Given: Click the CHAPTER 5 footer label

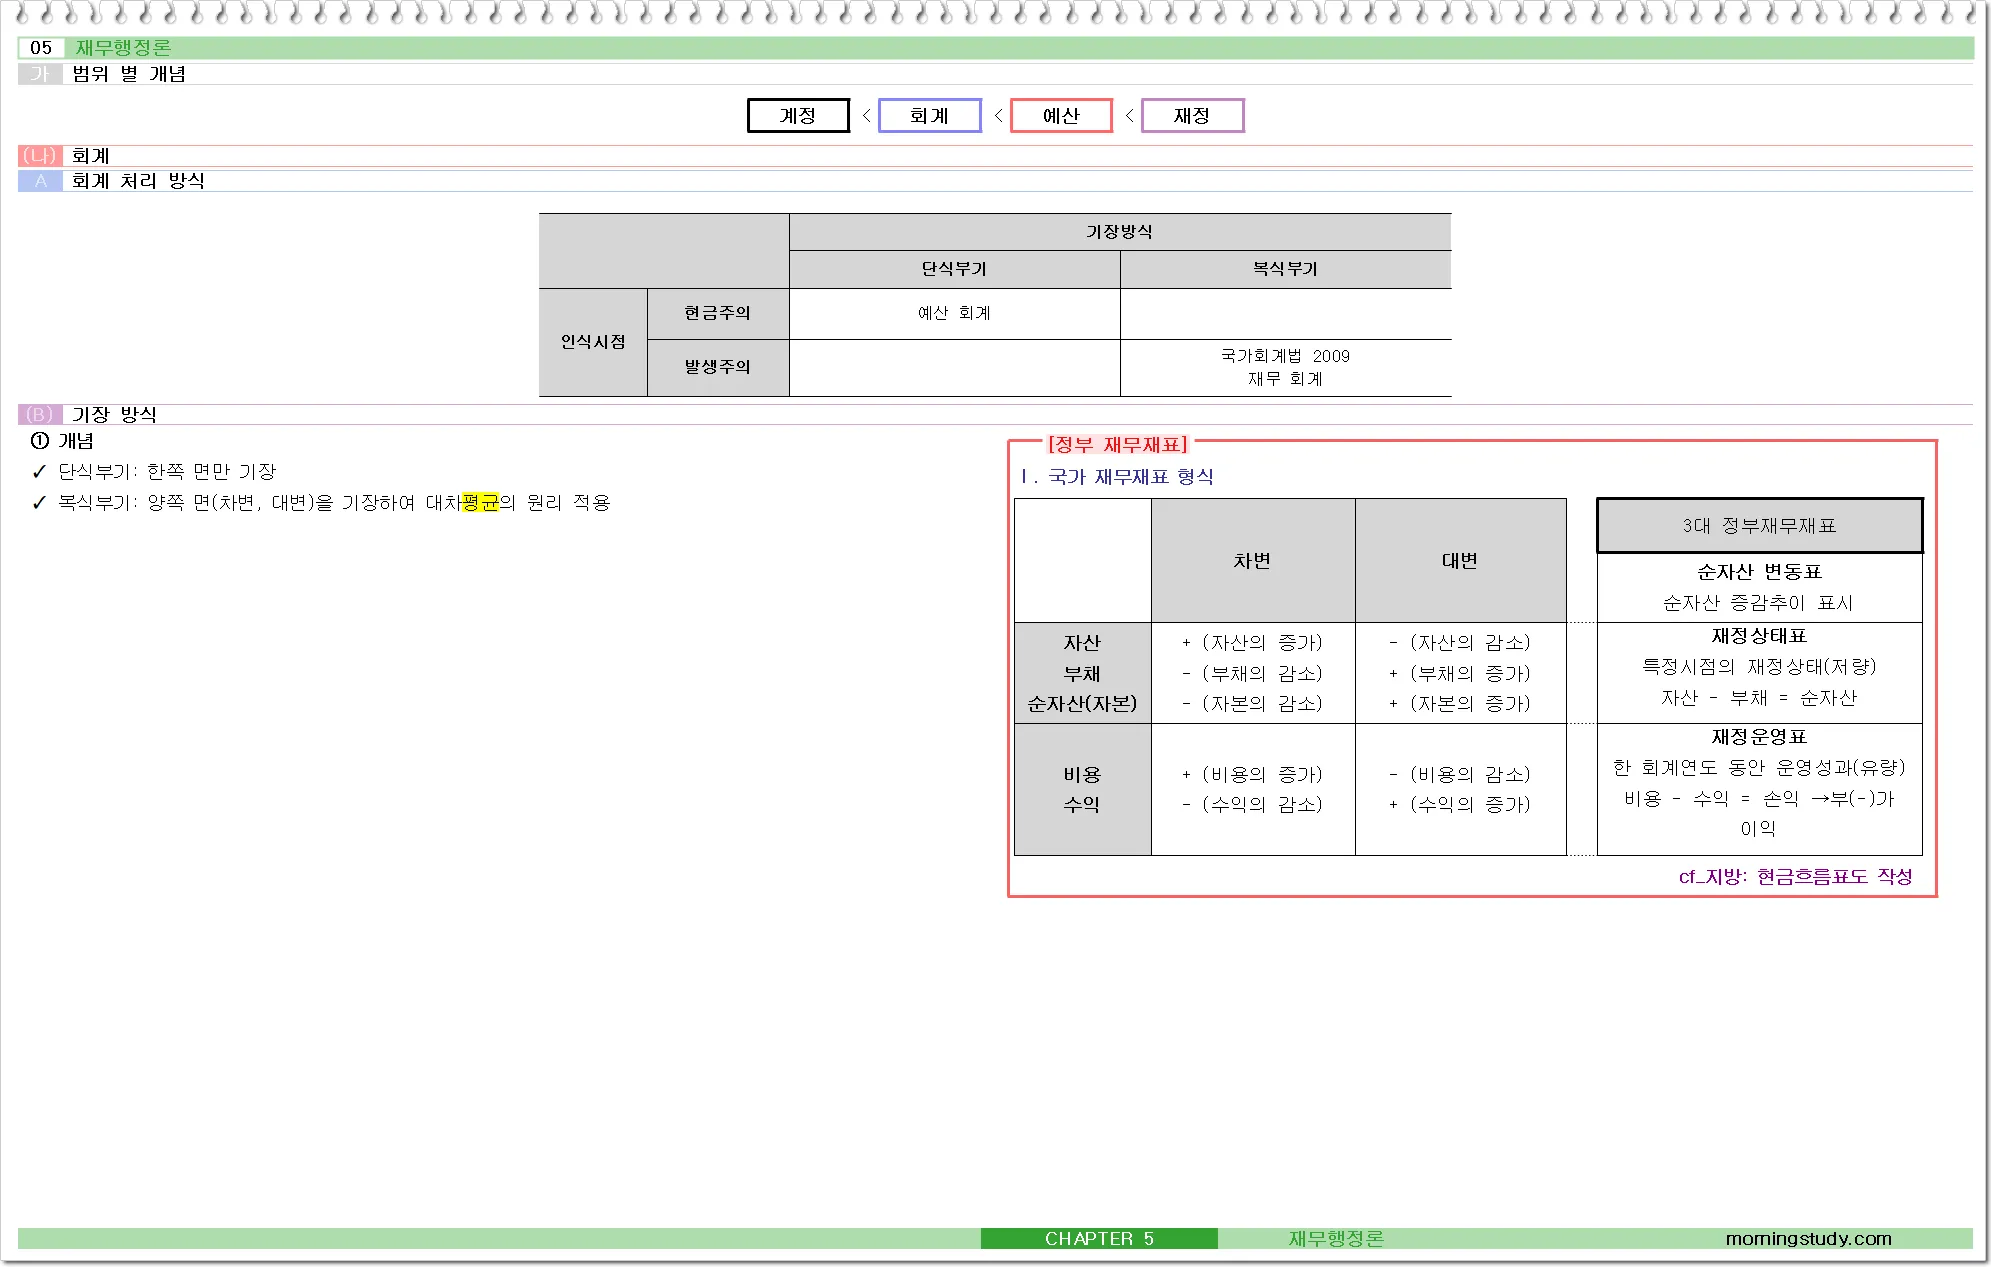Looking at the screenshot, I should [1099, 1238].
